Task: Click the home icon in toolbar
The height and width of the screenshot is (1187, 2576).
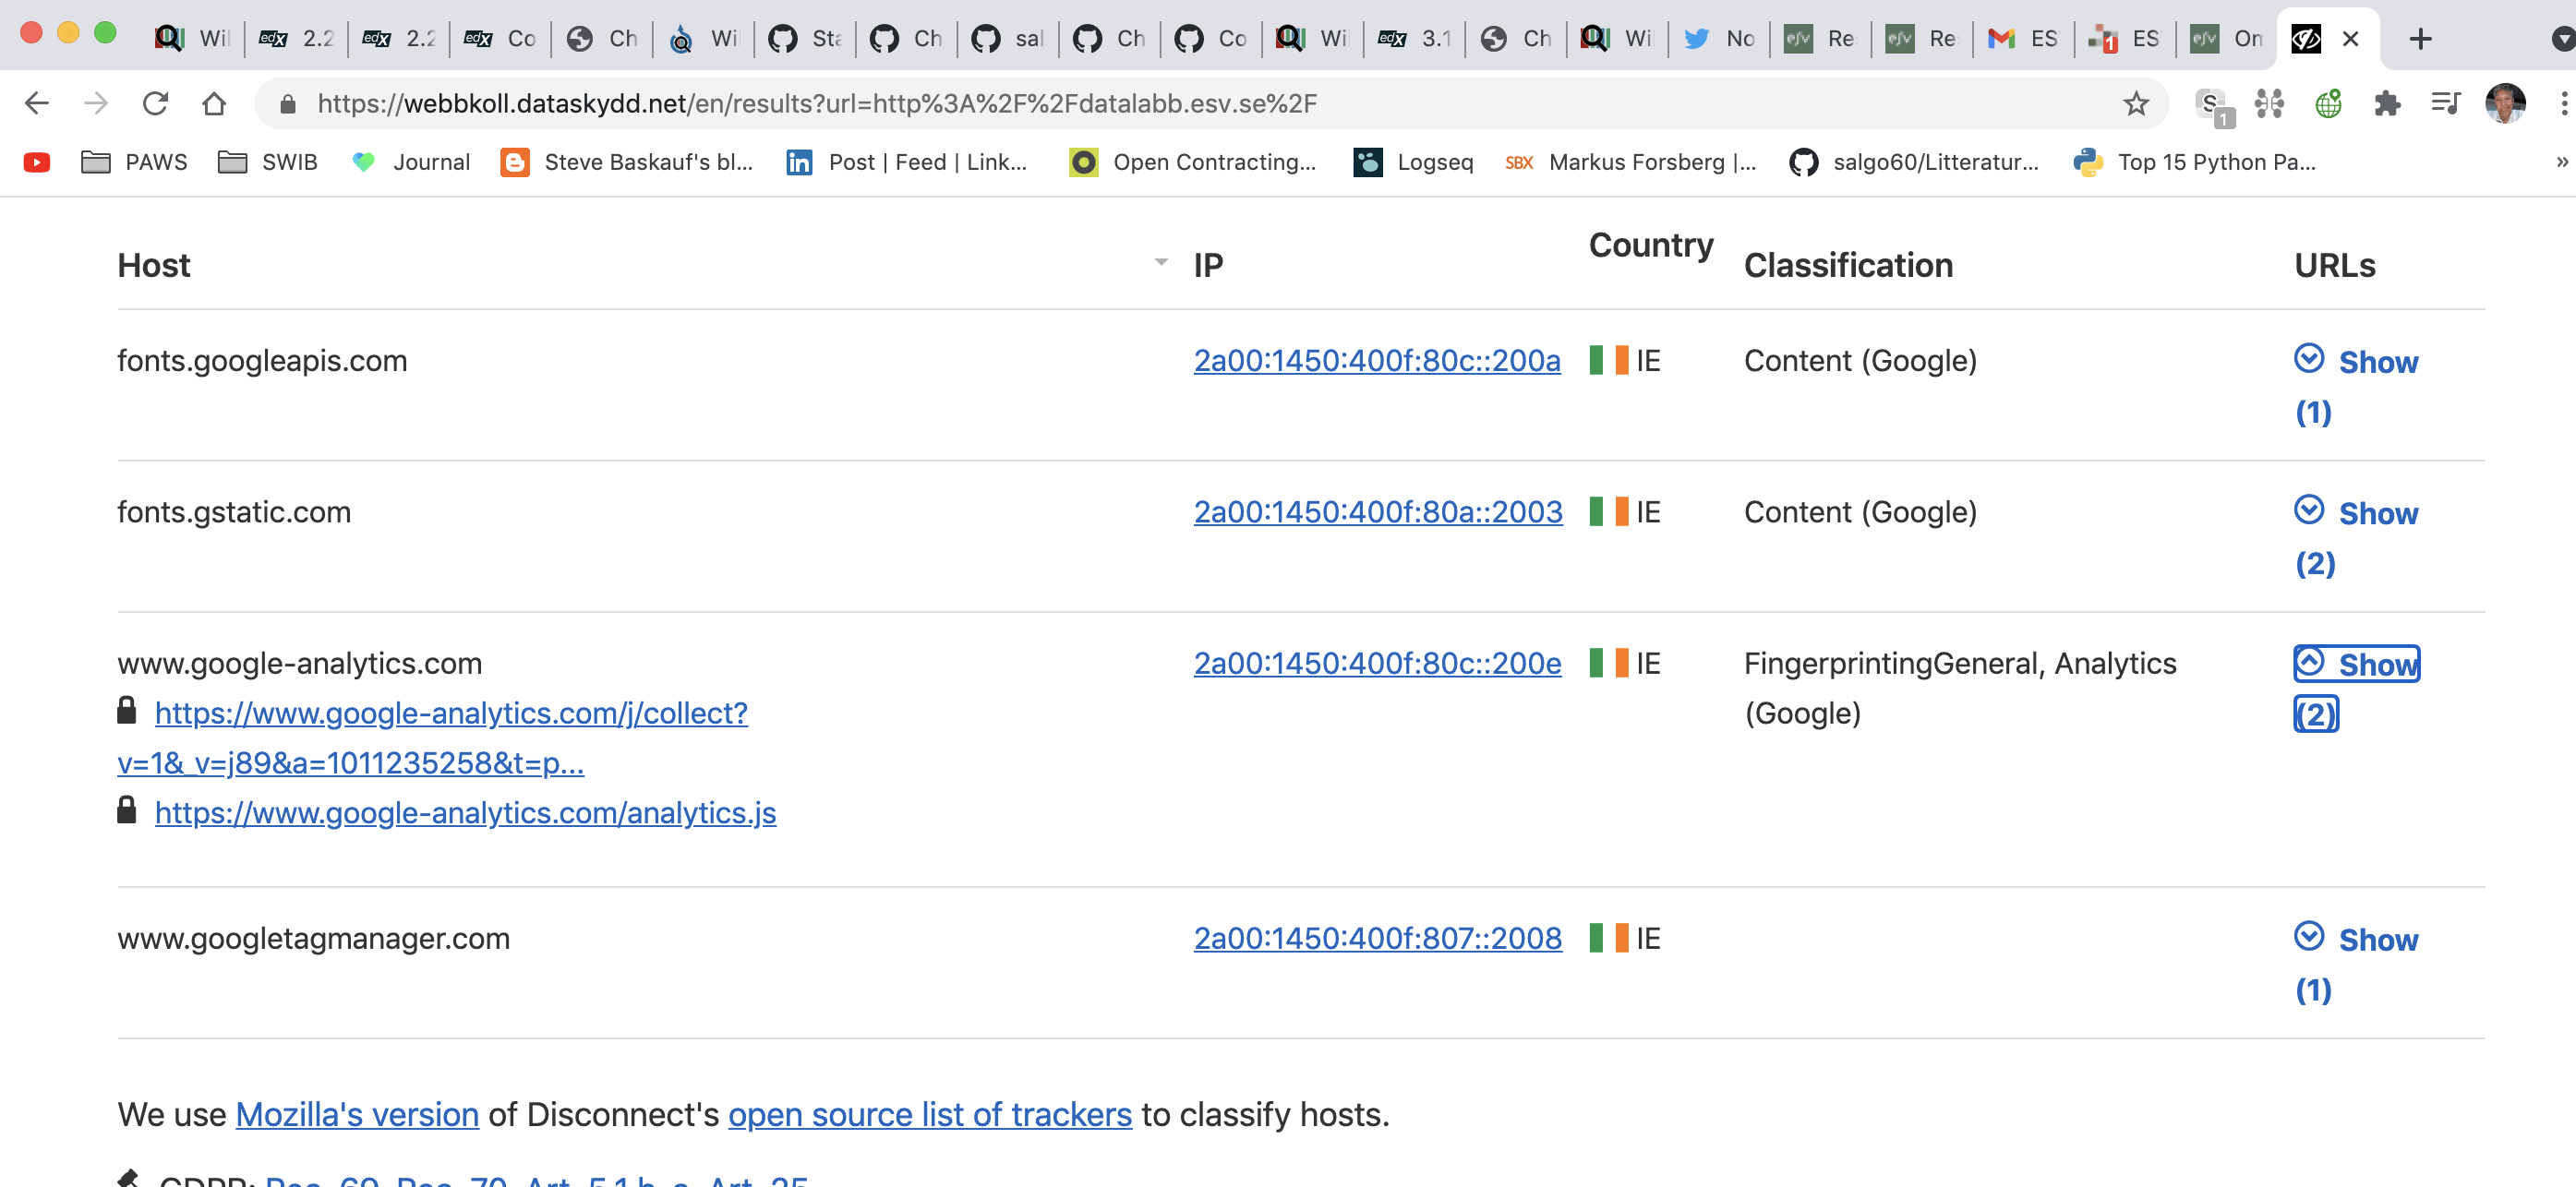Action: tap(214, 103)
